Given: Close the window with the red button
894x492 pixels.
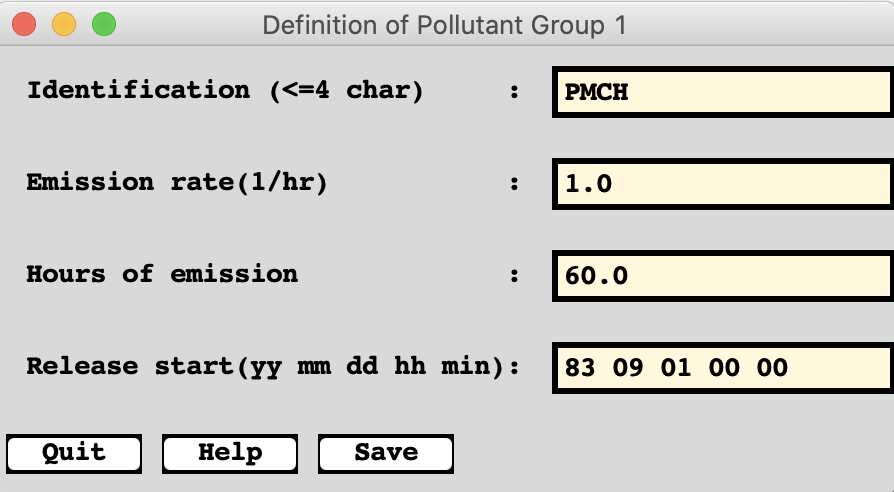Looking at the screenshot, I should click(x=24, y=23).
